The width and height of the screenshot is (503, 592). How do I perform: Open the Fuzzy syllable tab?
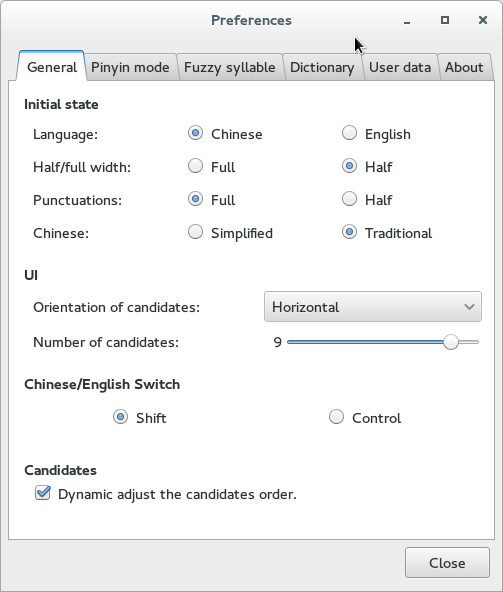click(x=230, y=67)
